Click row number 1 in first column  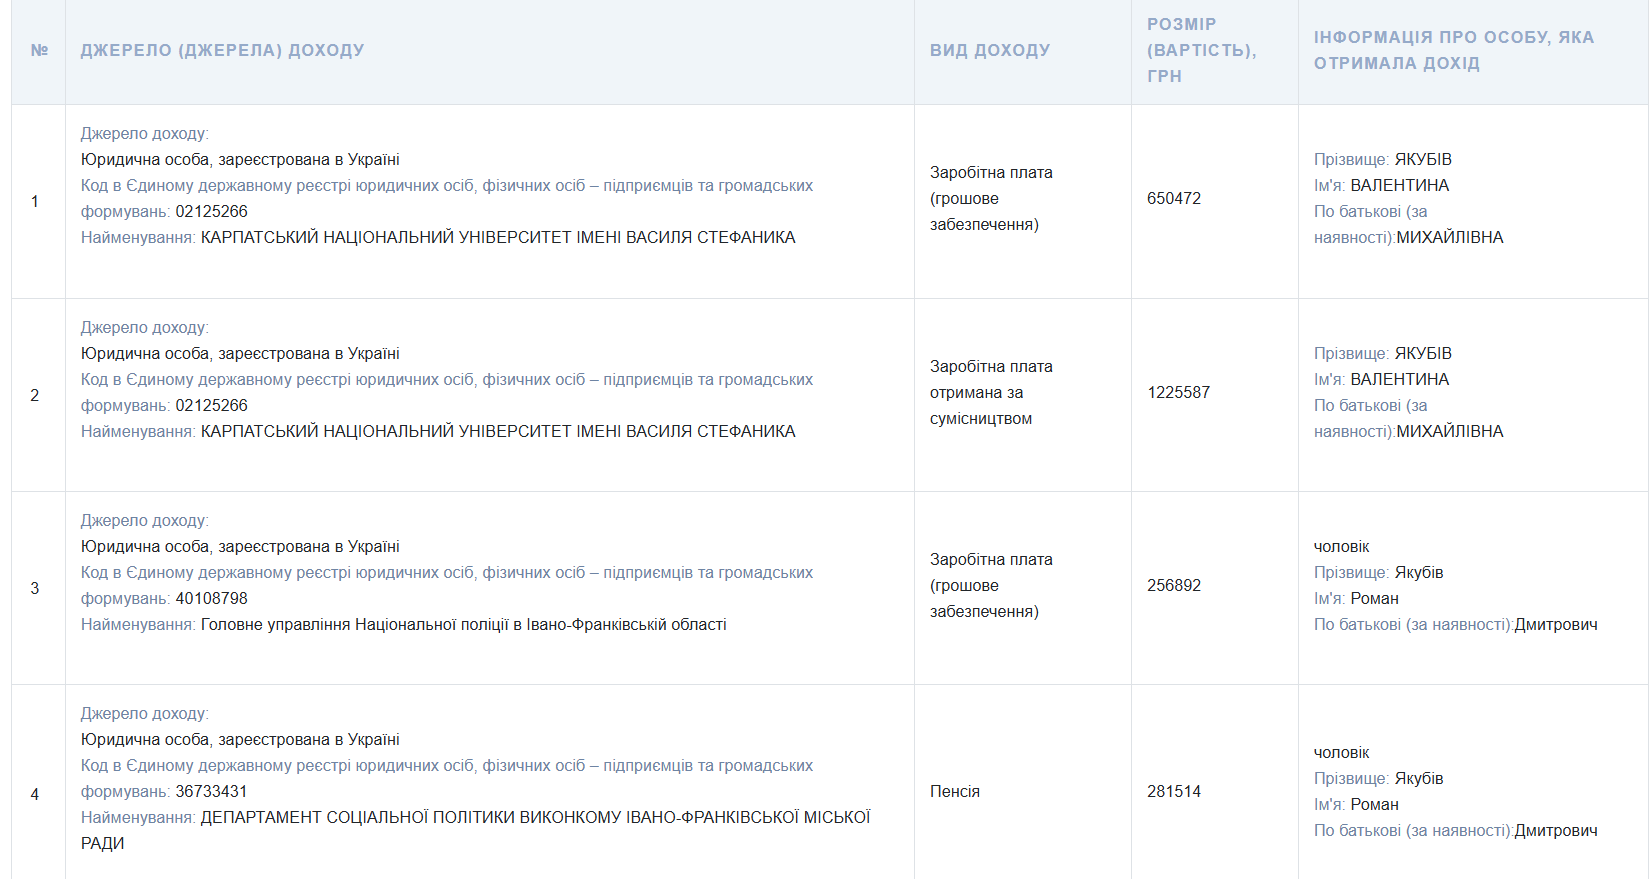tap(35, 201)
